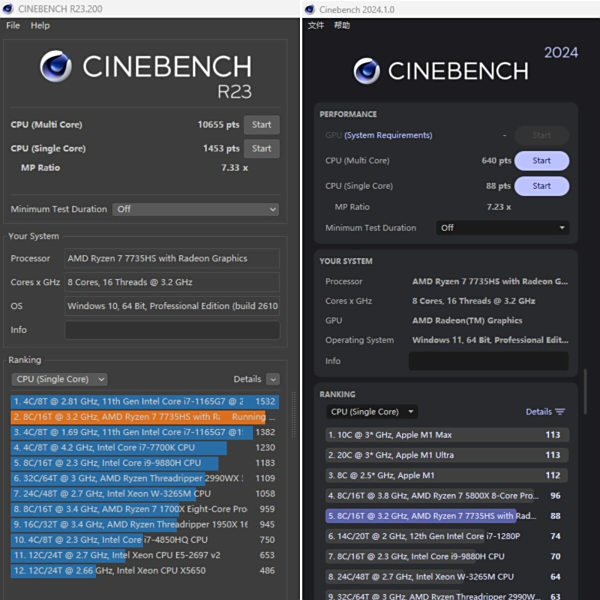Viewport: 600px width, 600px height.
Task: Select 2024 ranking row Core i7-1280P
Action: click(447, 536)
